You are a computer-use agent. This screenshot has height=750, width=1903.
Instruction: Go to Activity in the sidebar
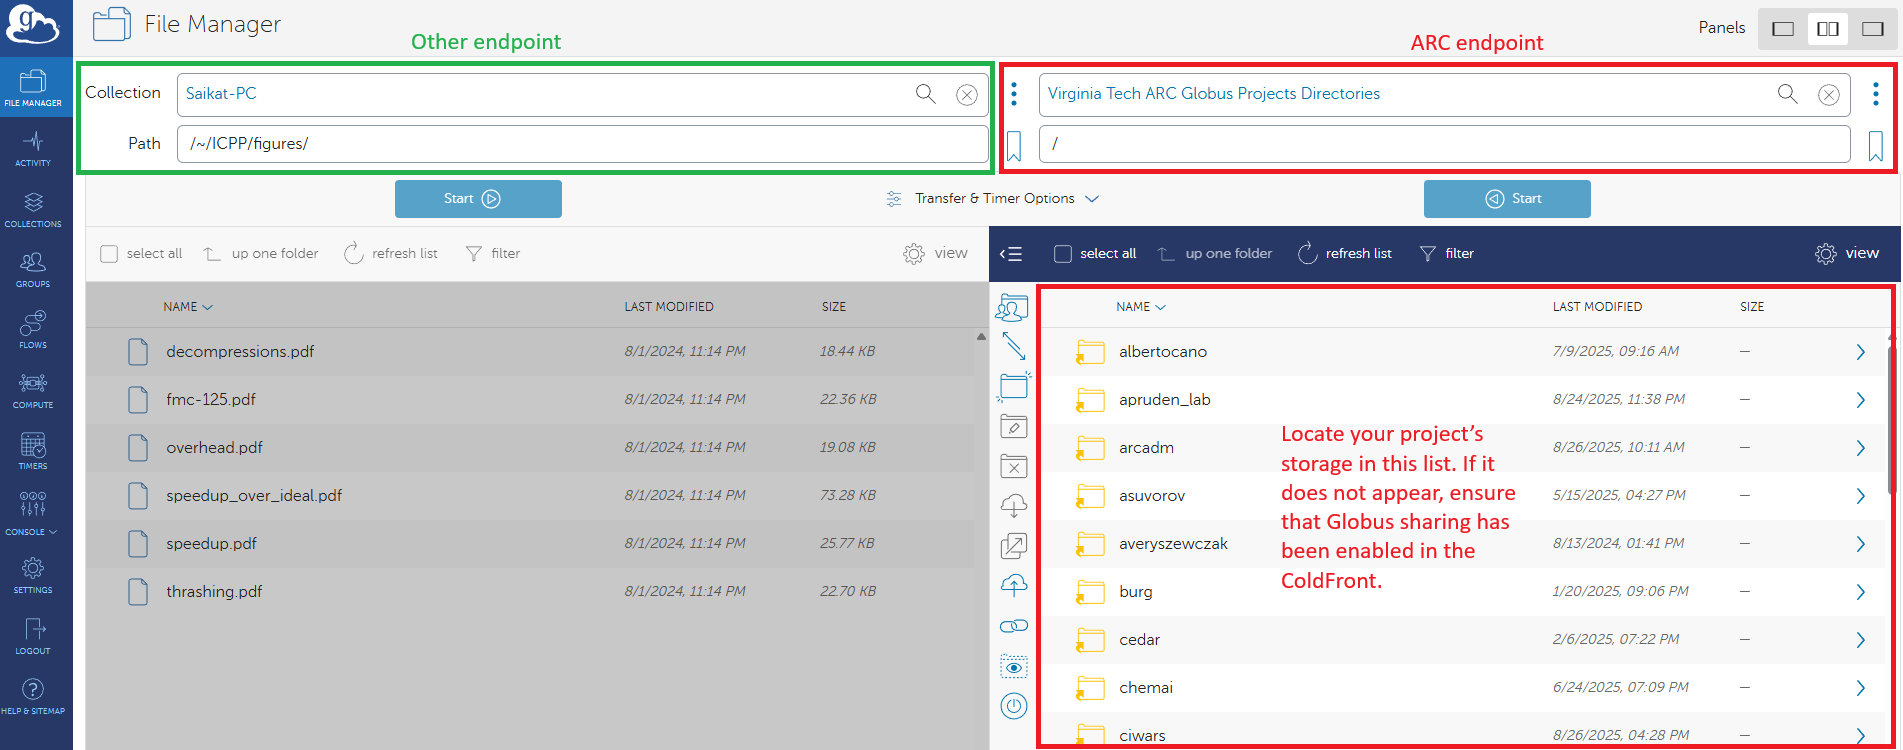pyautogui.click(x=33, y=148)
